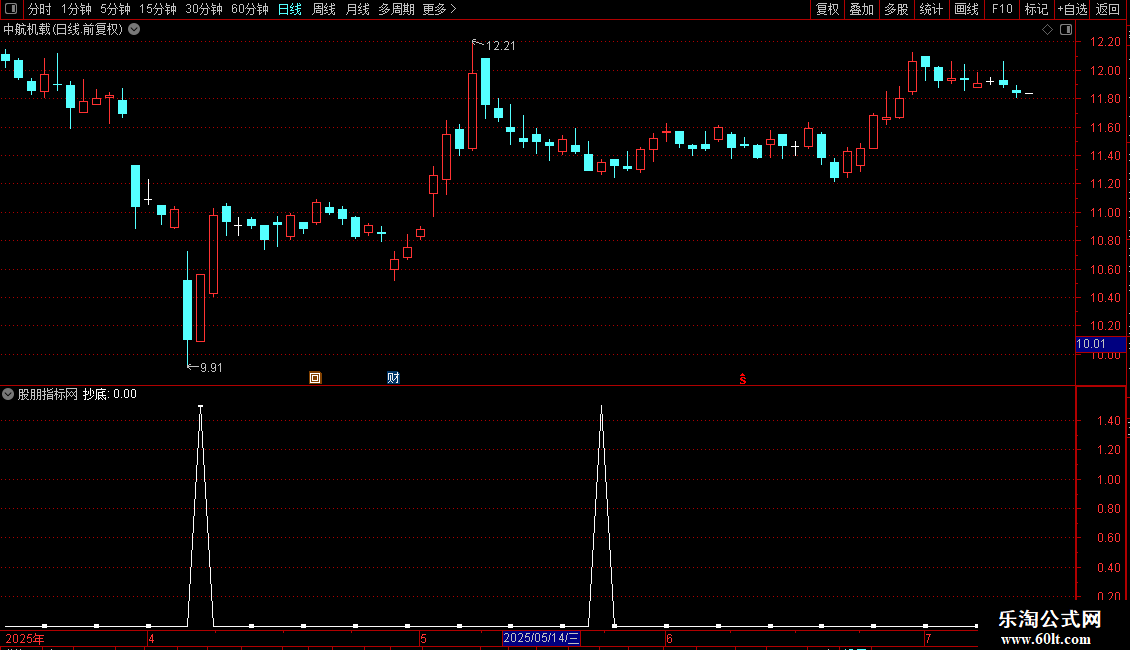Open the 统计 statistics tool

[931, 9]
